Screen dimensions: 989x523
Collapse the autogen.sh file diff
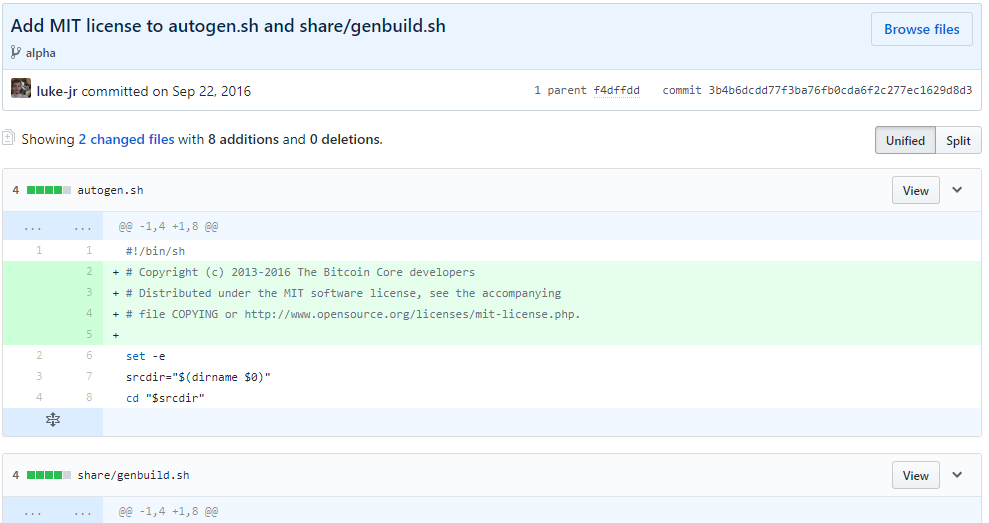[x=957, y=190]
